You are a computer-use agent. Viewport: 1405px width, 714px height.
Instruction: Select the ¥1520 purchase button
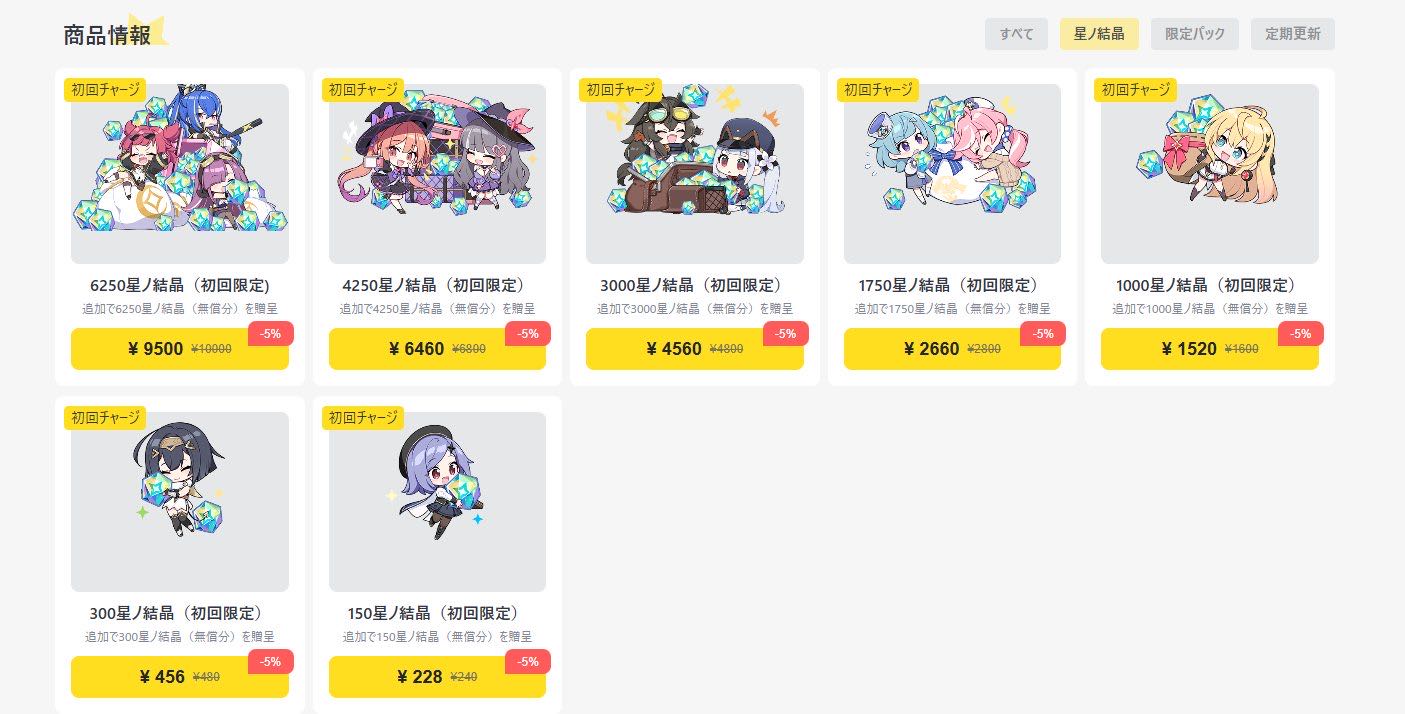click(1210, 349)
